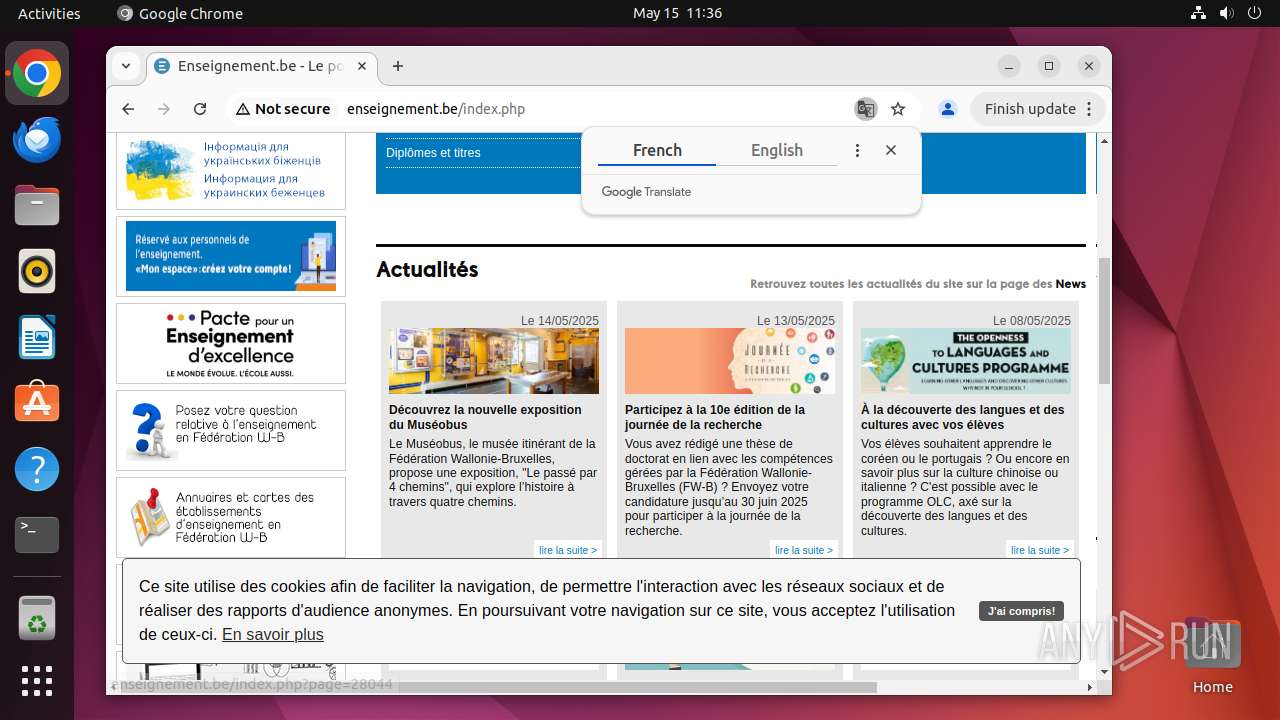Click the volume icon in top bar

(x=1226, y=13)
